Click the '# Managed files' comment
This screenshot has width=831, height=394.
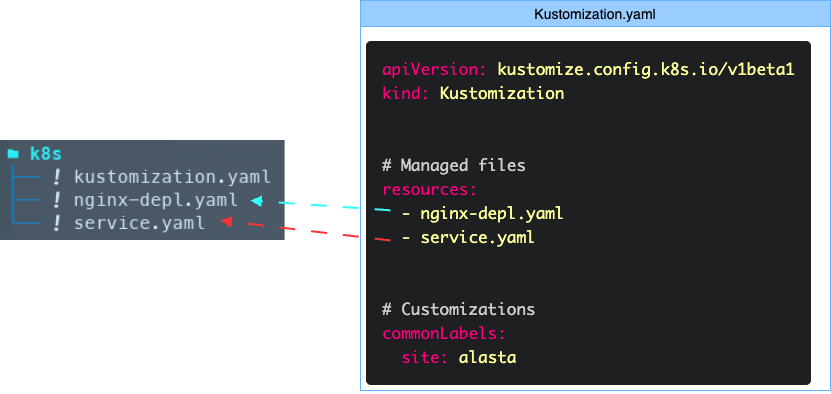[454, 165]
